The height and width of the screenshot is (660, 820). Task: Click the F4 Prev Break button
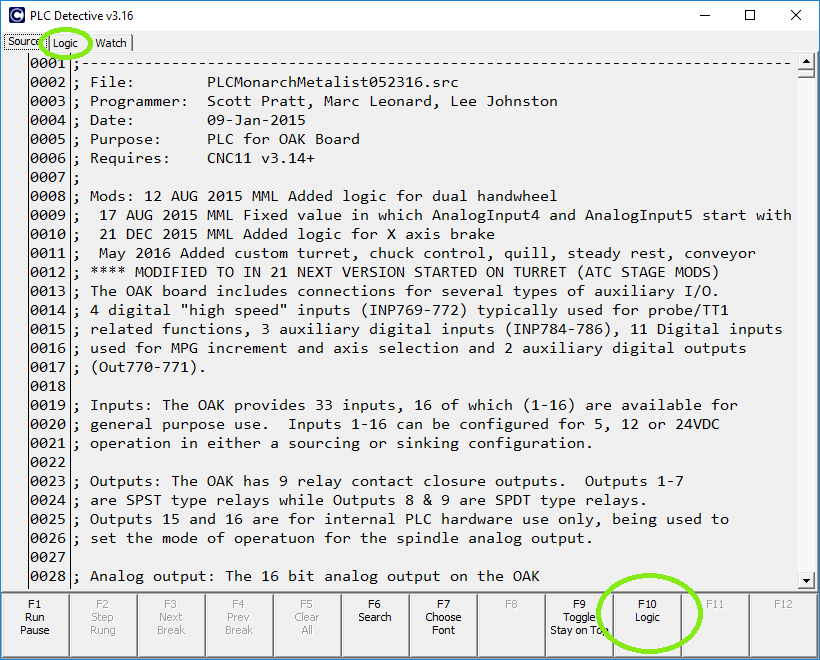point(239,617)
